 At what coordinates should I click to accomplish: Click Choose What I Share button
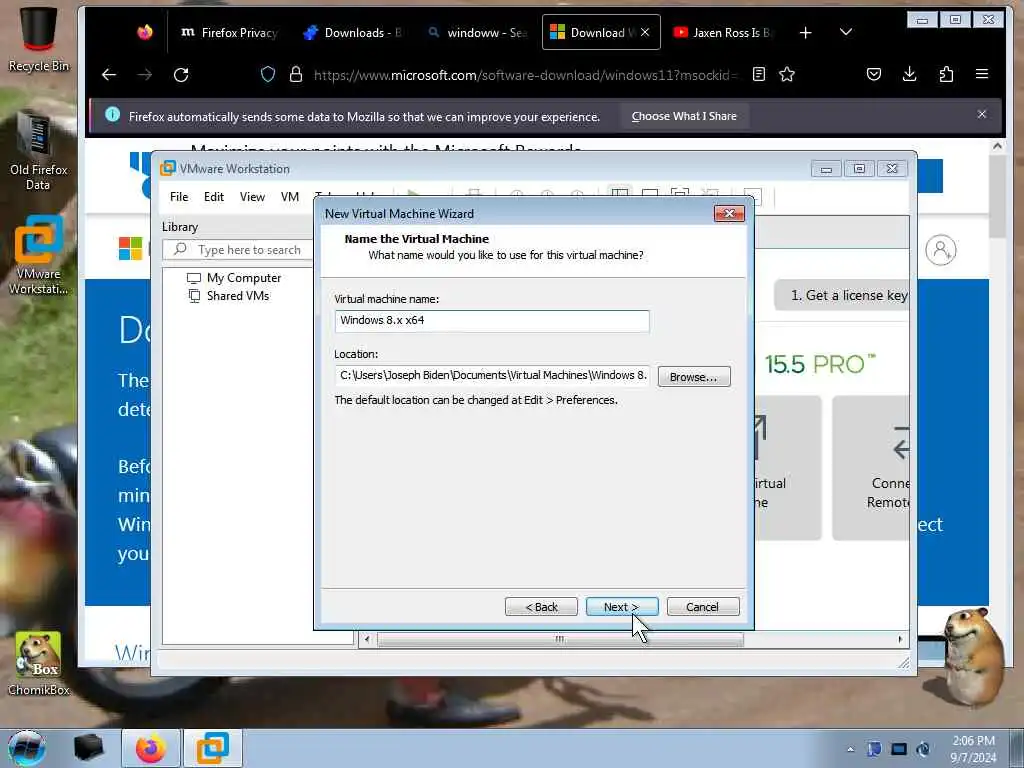[x=684, y=116]
